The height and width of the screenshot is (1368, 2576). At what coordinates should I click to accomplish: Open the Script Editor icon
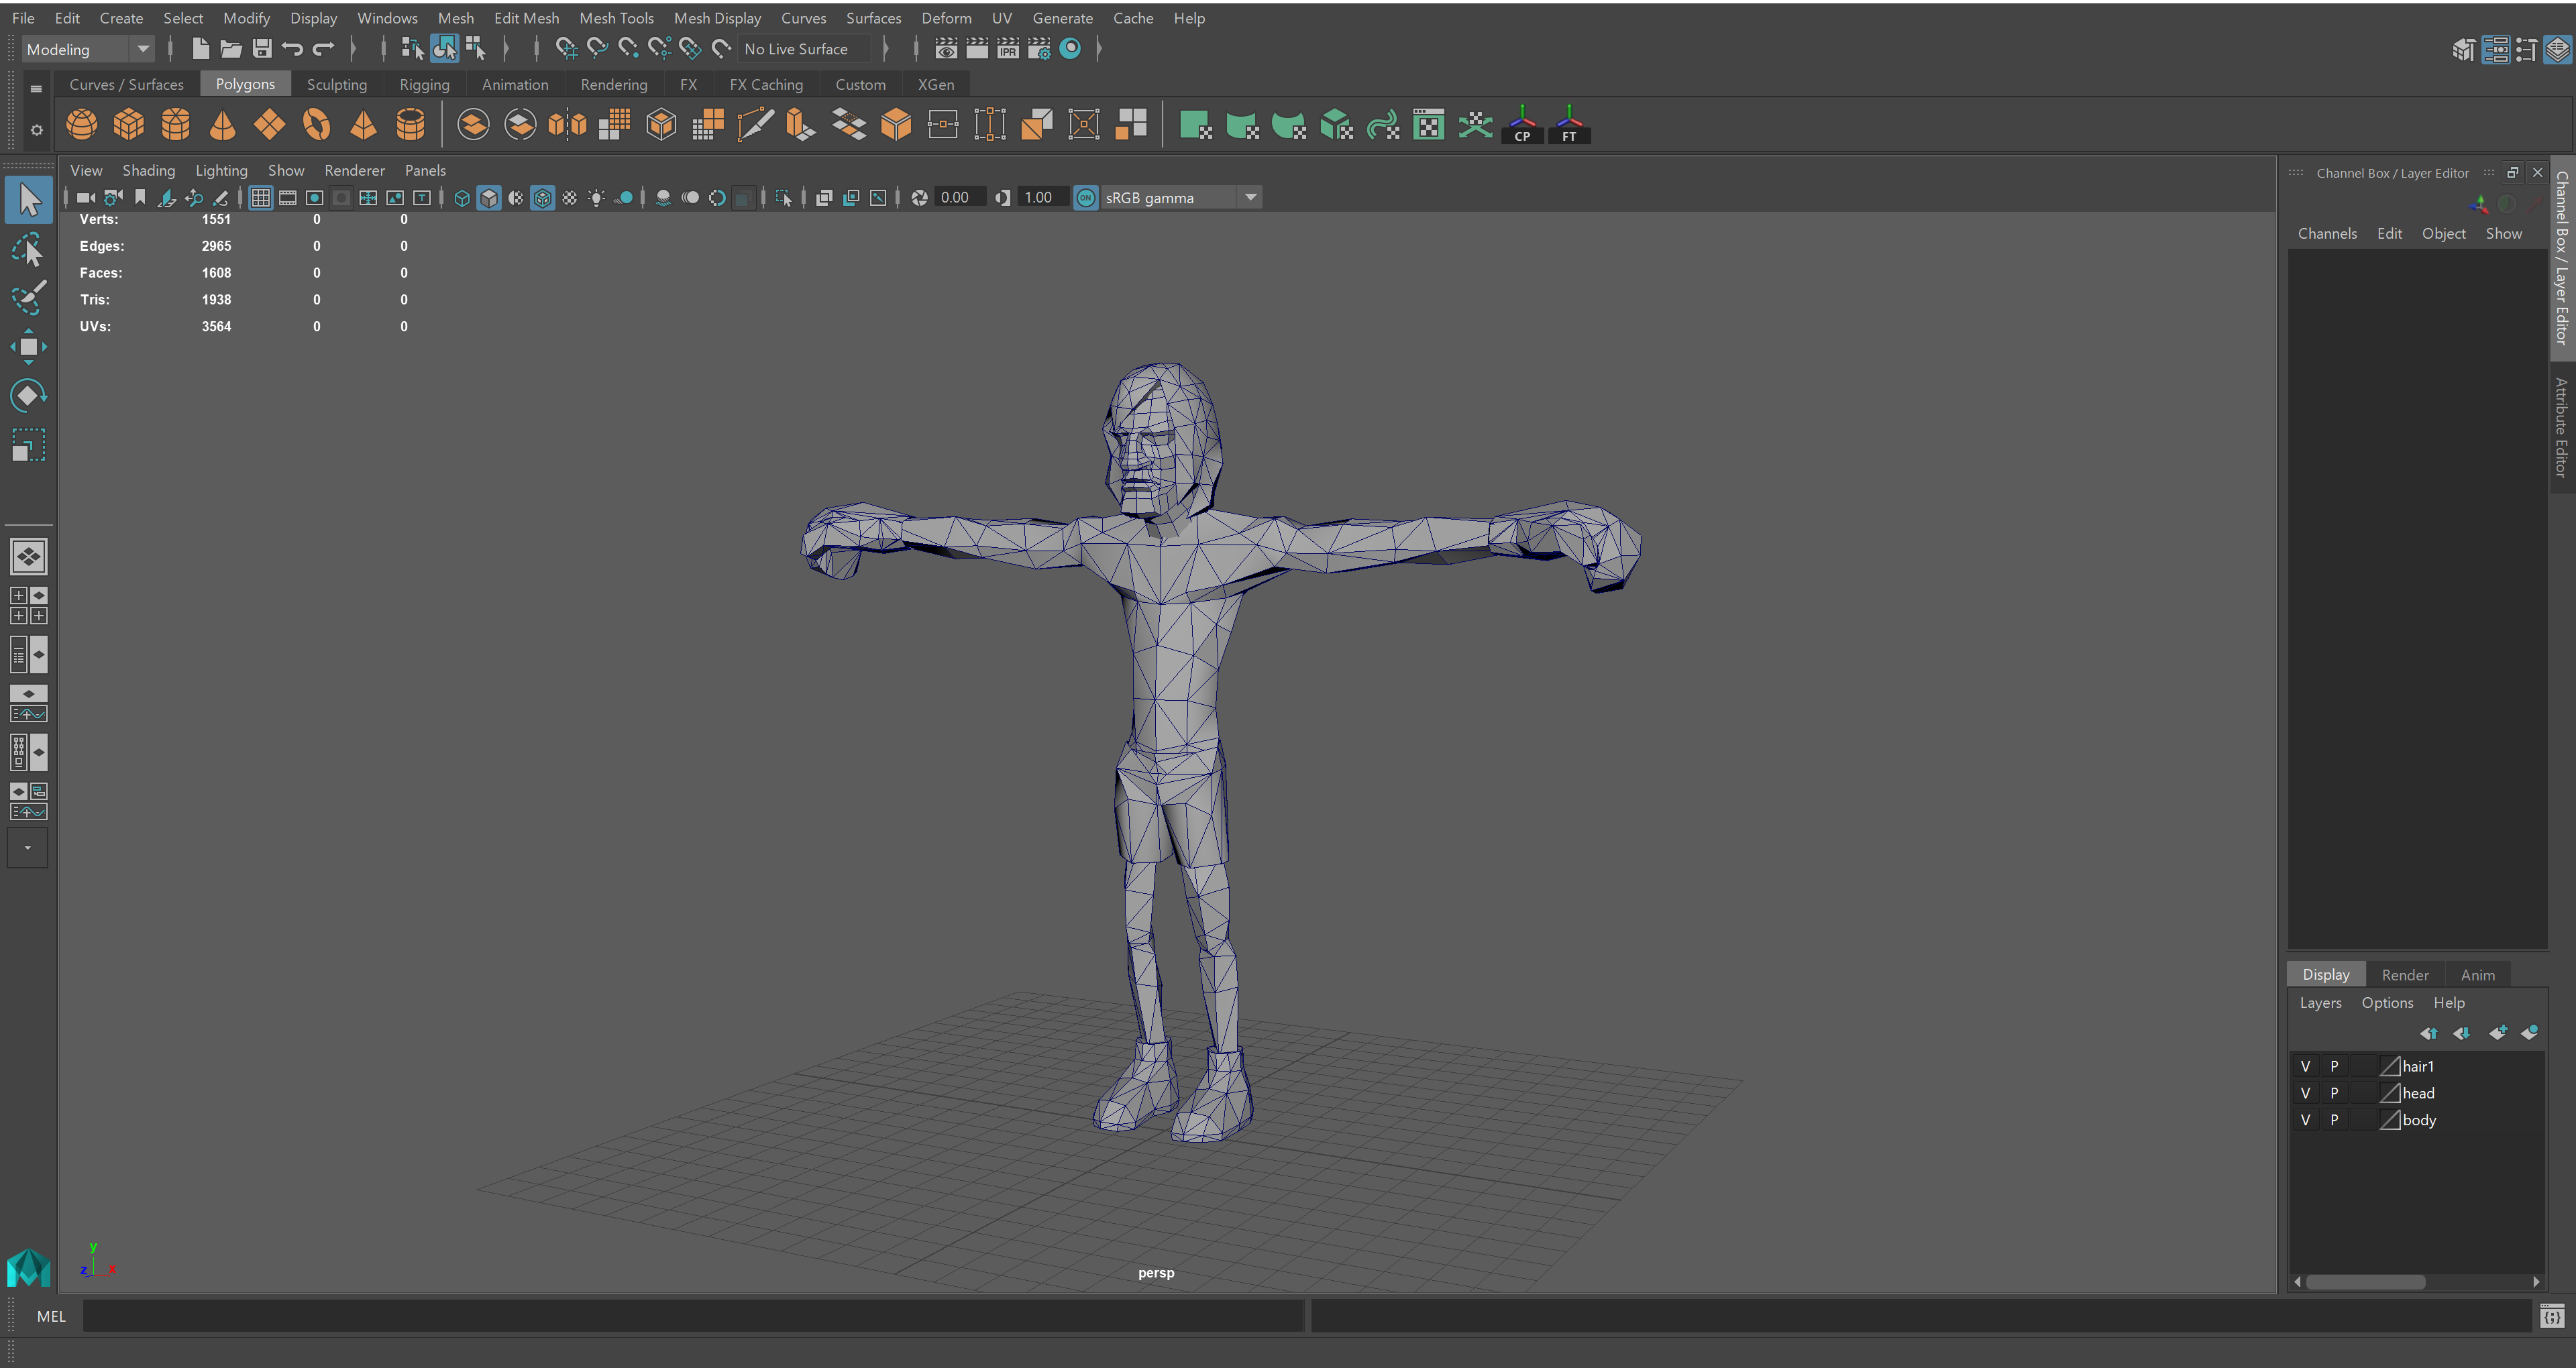click(2552, 1317)
